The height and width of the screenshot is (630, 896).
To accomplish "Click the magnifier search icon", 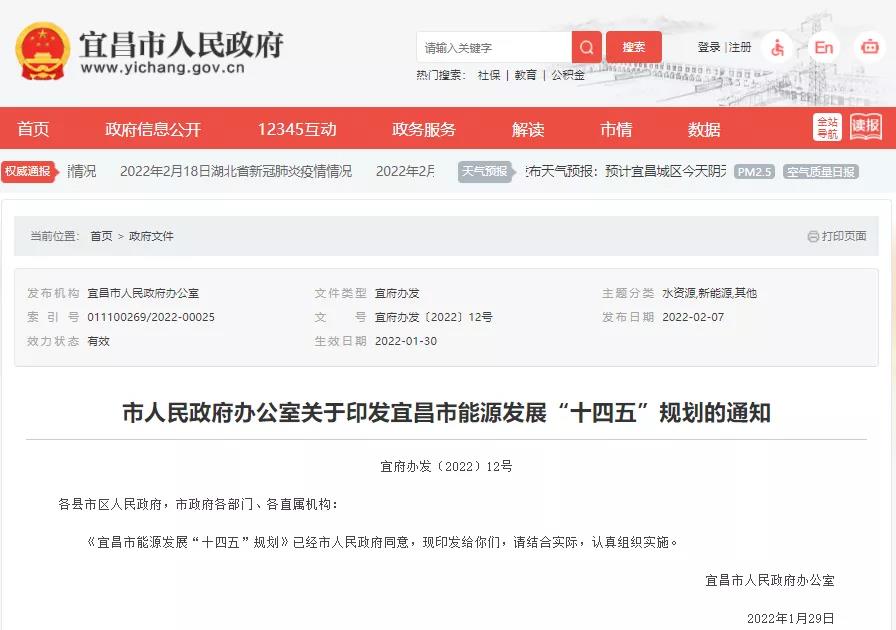I will 587,47.
